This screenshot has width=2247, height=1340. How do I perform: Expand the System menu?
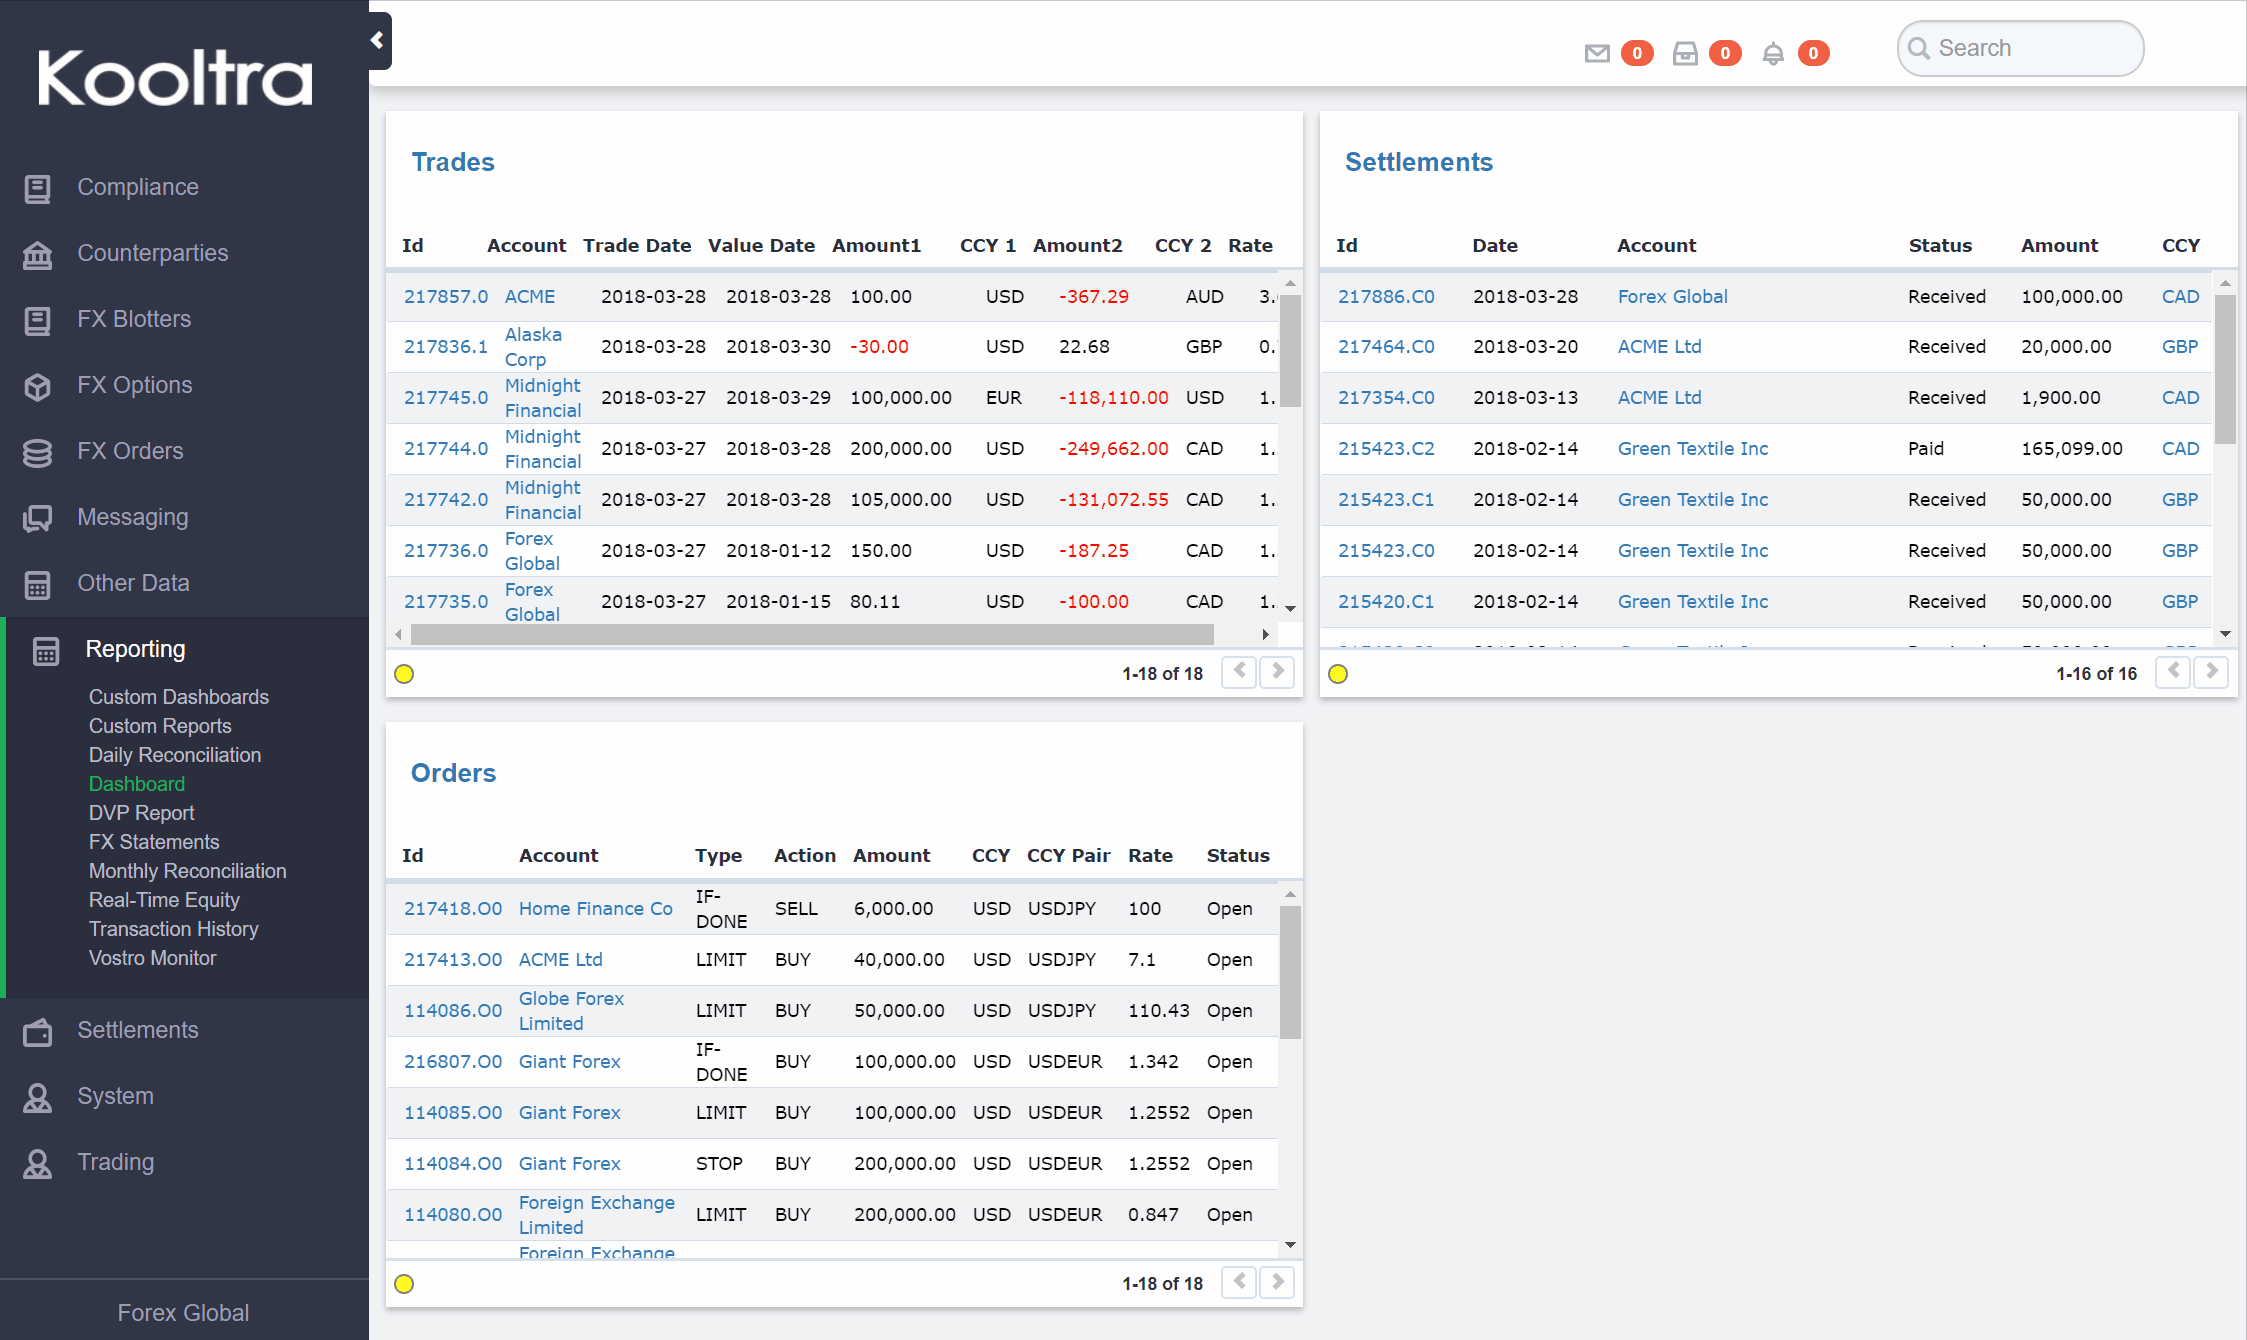point(116,1096)
